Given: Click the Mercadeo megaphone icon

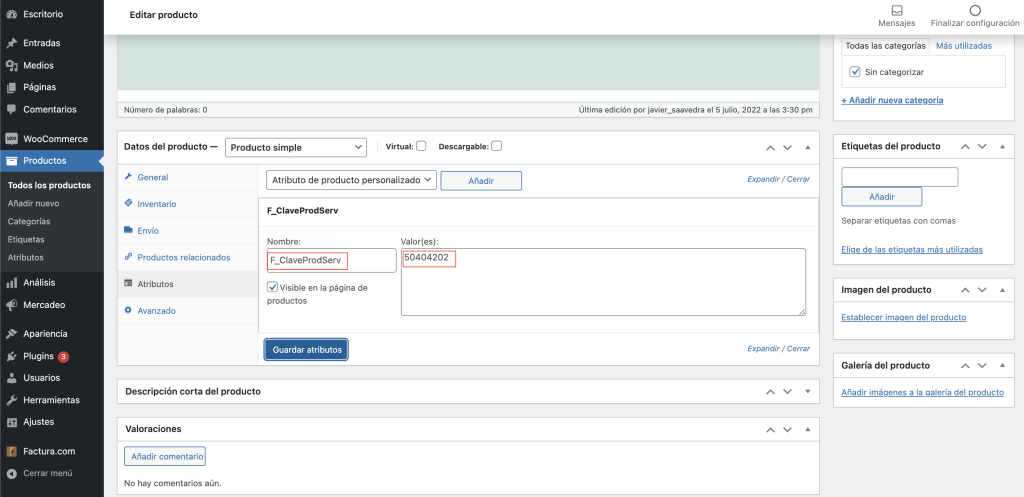Looking at the screenshot, I should click(11, 305).
